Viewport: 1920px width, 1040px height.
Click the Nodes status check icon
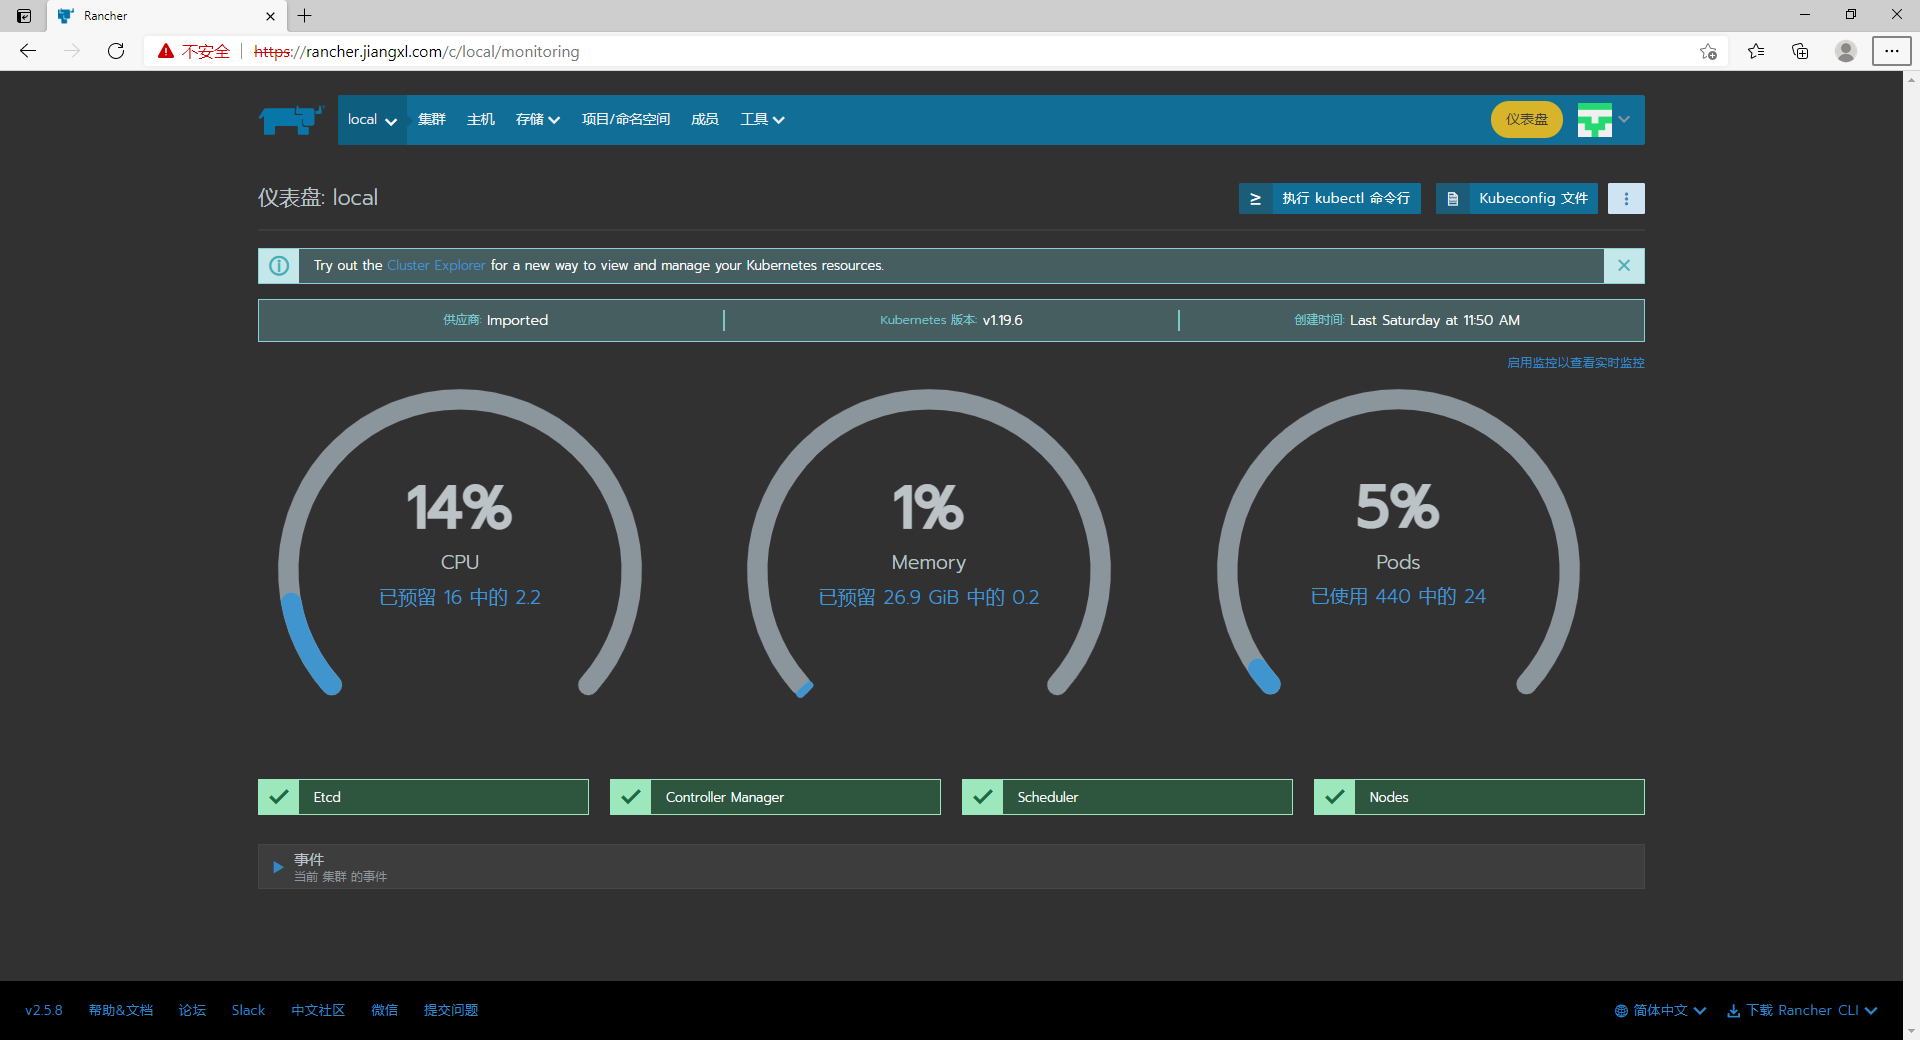[1335, 797]
